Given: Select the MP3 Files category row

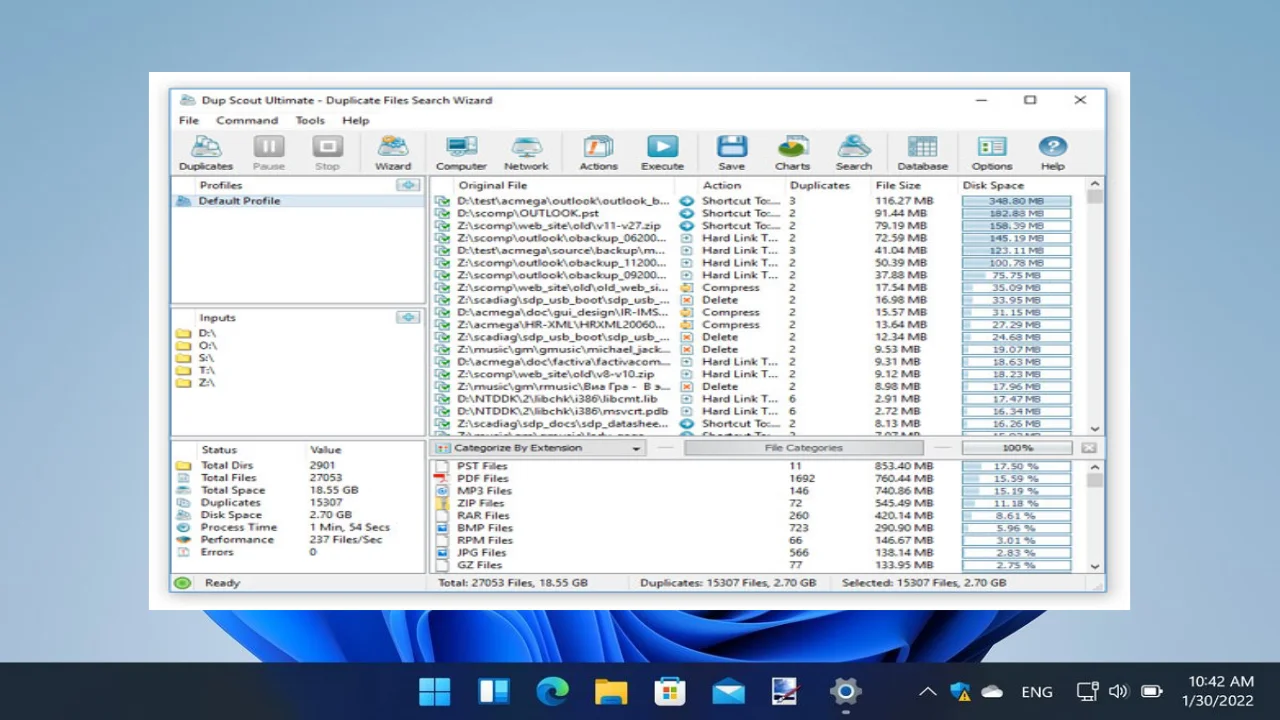Looking at the screenshot, I should [x=760, y=491].
